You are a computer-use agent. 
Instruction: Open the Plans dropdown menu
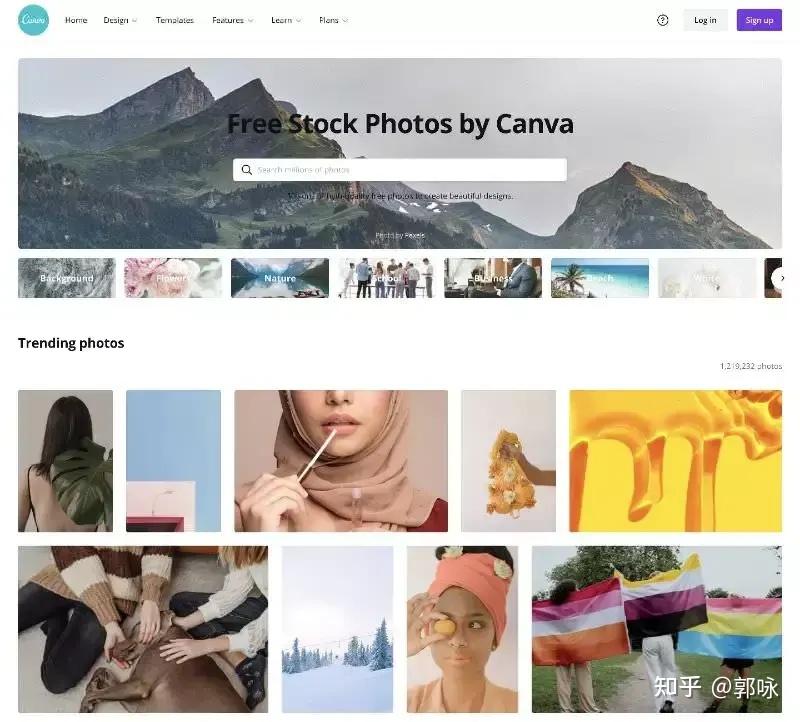(333, 20)
